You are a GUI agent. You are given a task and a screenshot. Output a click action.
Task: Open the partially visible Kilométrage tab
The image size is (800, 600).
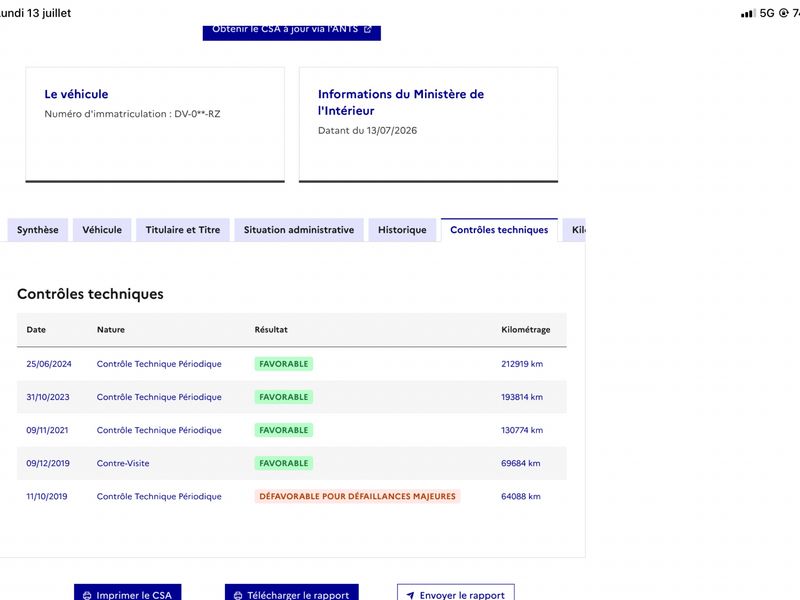(x=574, y=230)
